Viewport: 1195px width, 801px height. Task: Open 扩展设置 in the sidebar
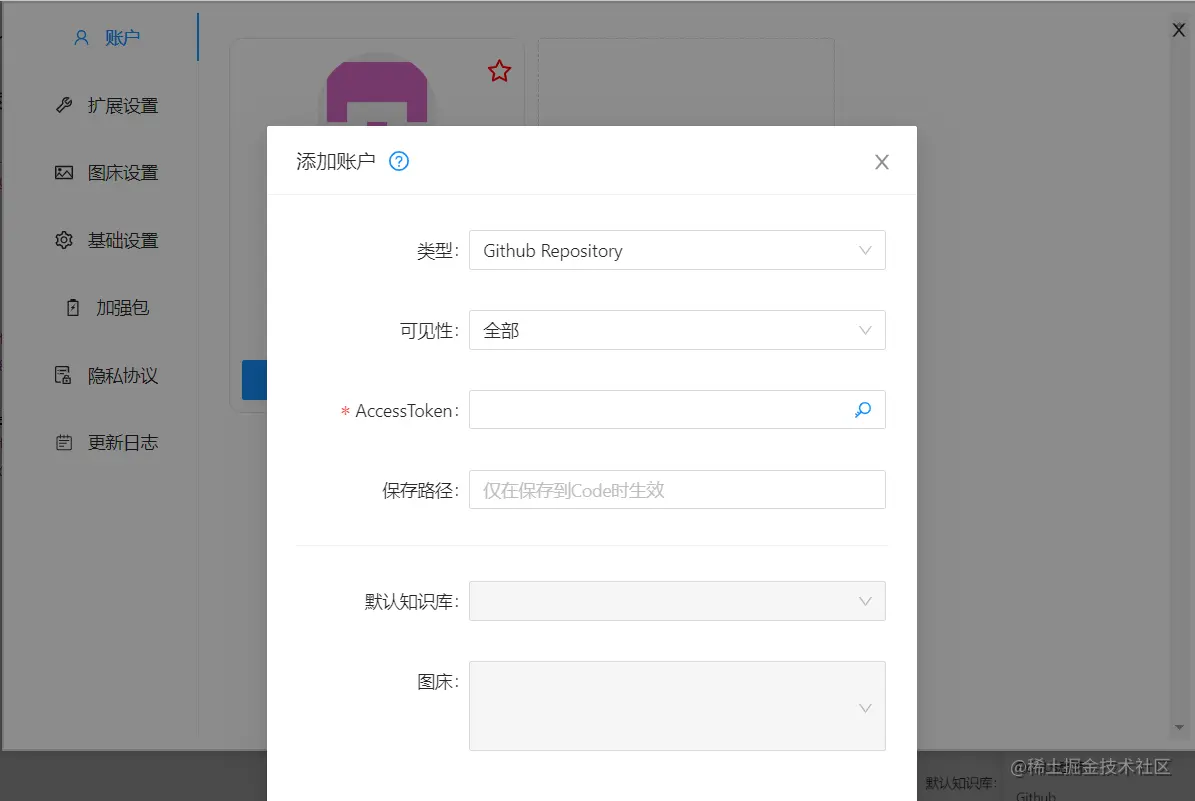coord(107,105)
